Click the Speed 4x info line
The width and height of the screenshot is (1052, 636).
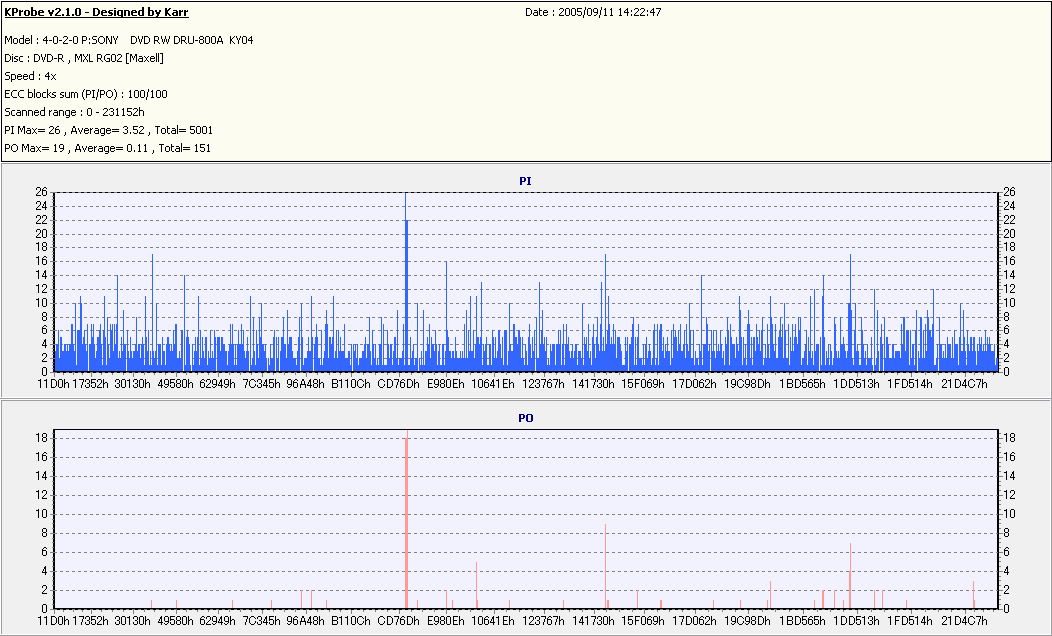[x=30, y=76]
